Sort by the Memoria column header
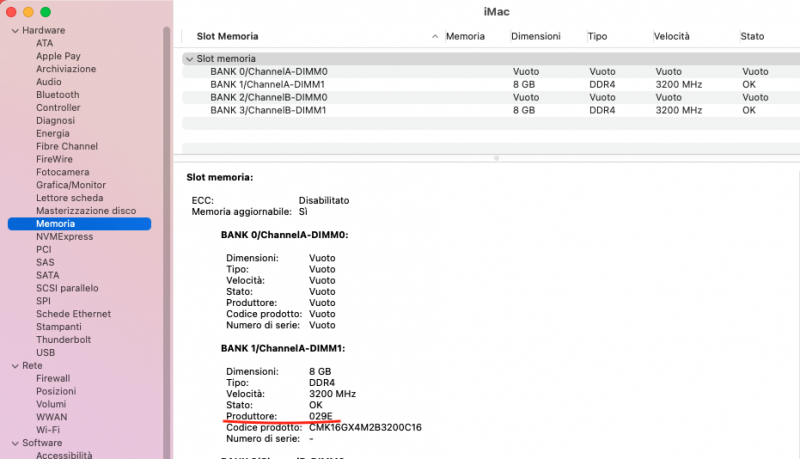Image resolution: width=800 pixels, height=459 pixels. pos(465,36)
